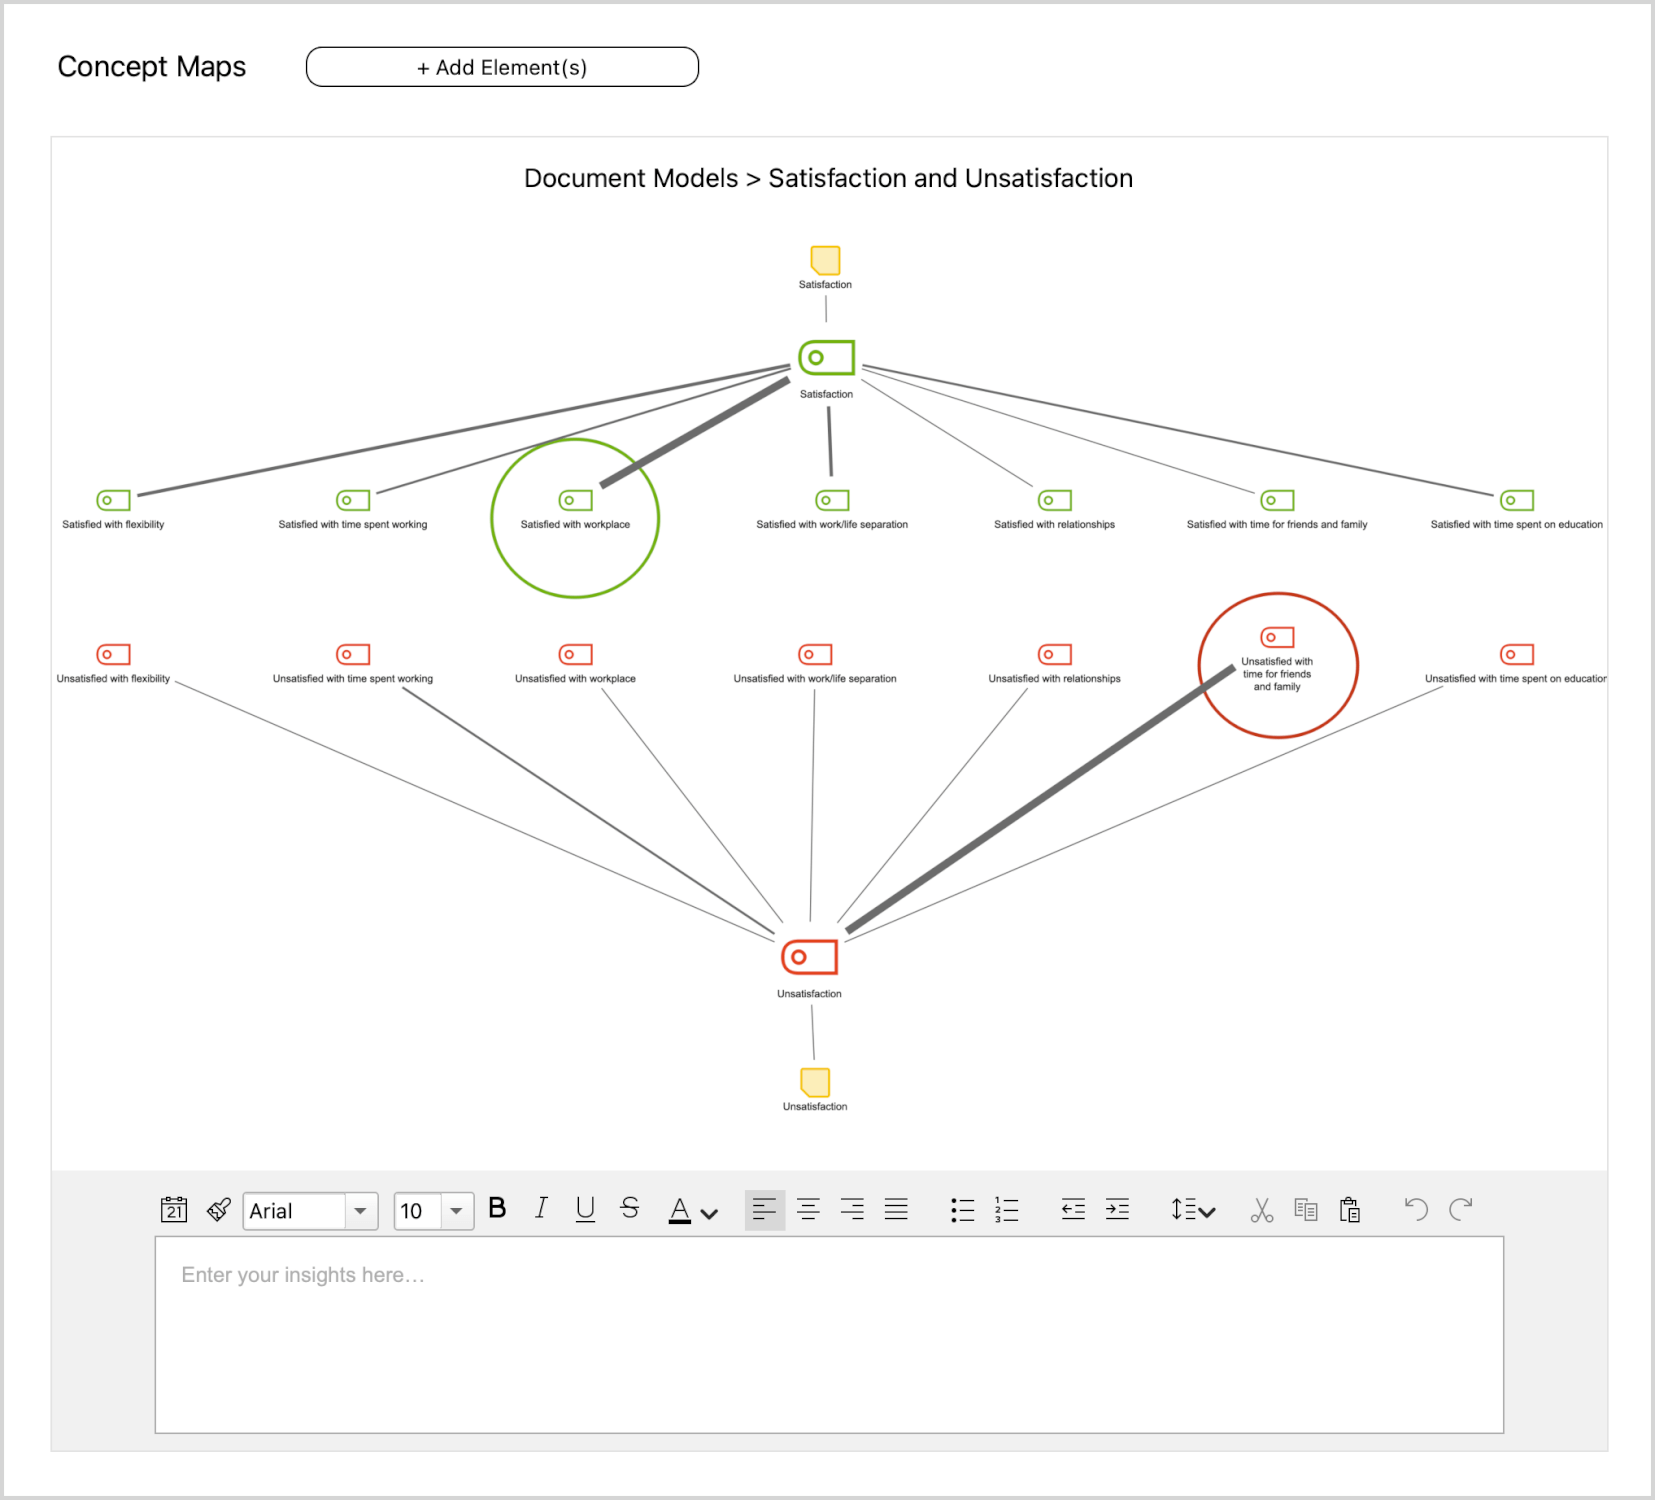Align text right
The width and height of the screenshot is (1655, 1500).
[852, 1209]
